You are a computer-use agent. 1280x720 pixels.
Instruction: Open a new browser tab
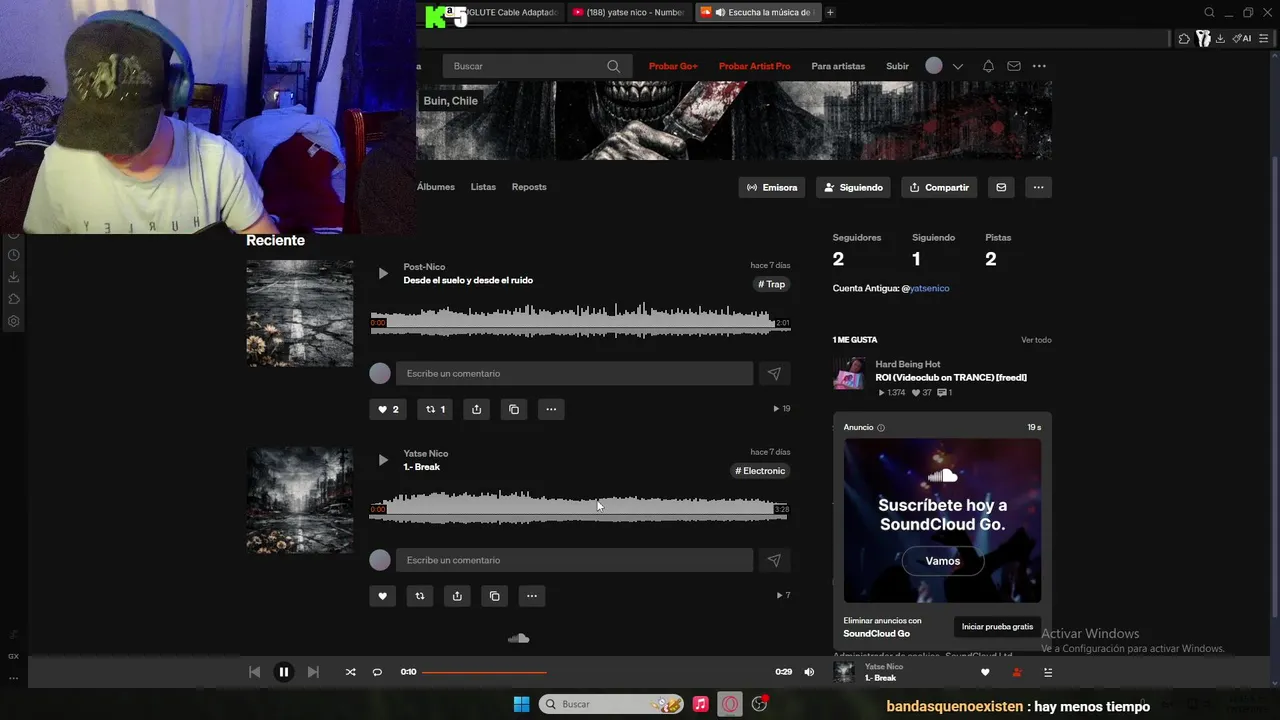[830, 12]
